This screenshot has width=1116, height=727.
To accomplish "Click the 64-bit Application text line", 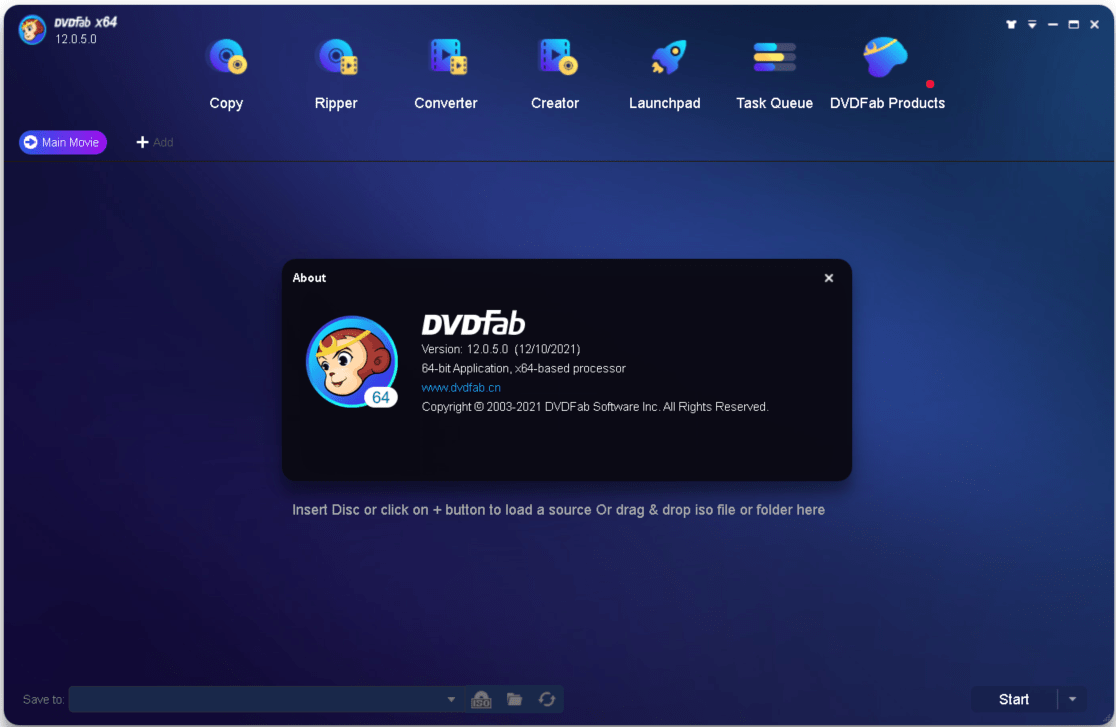I will 523,368.
